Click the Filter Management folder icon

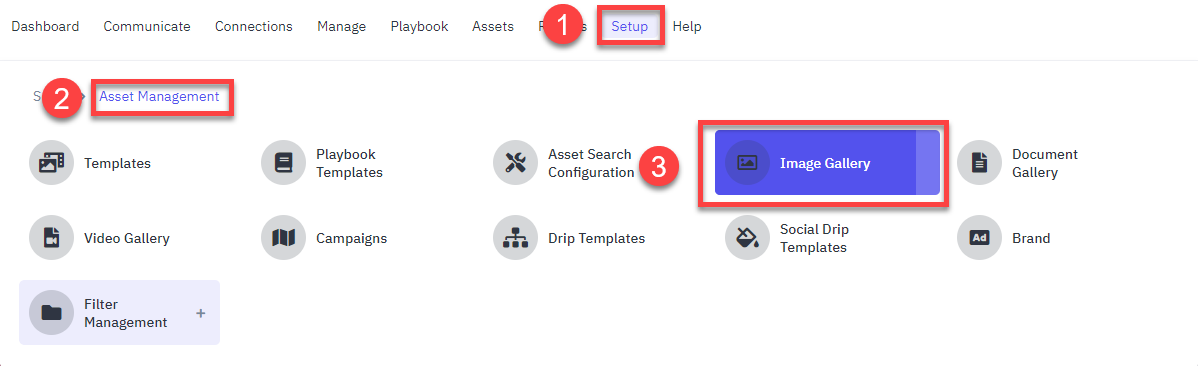pyautogui.click(x=51, y=313)
